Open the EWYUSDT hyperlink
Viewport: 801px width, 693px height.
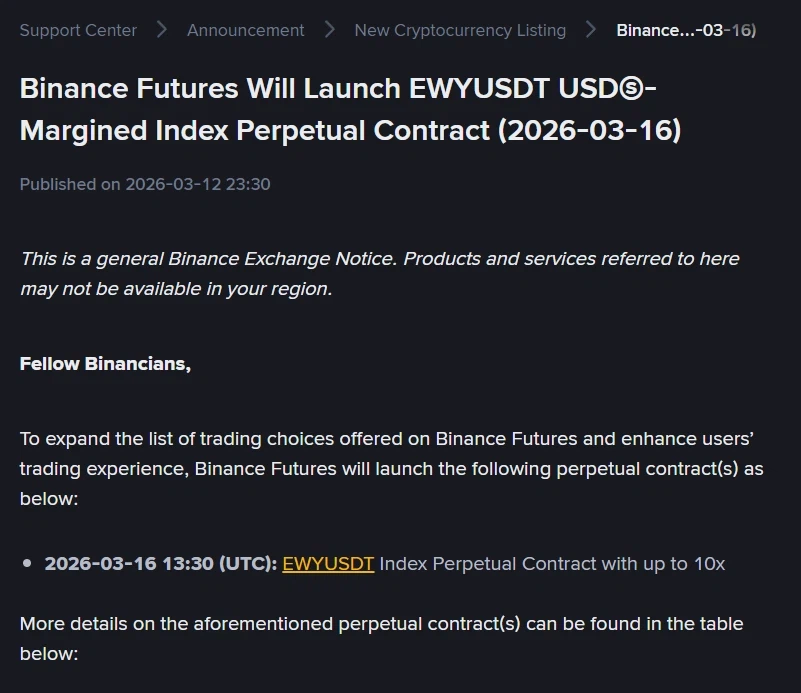328,563
